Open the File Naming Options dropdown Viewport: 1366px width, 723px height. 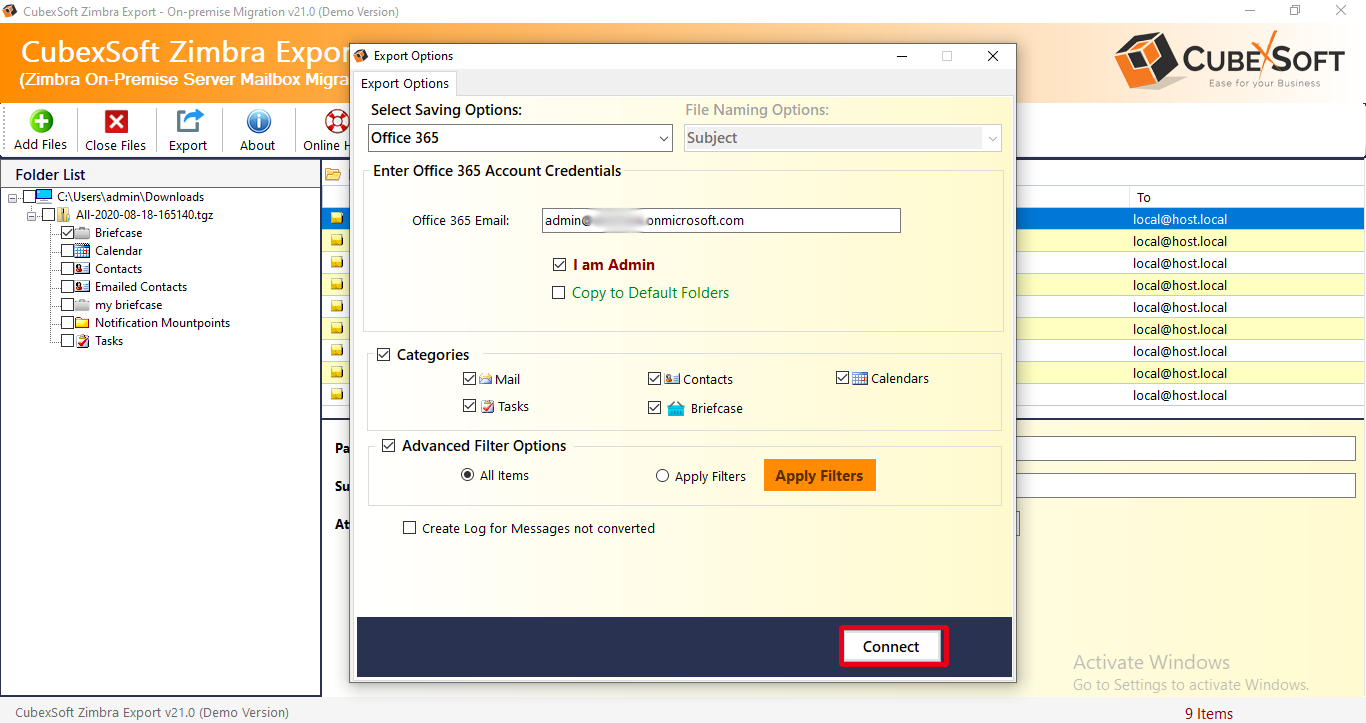tap(842, 138)
